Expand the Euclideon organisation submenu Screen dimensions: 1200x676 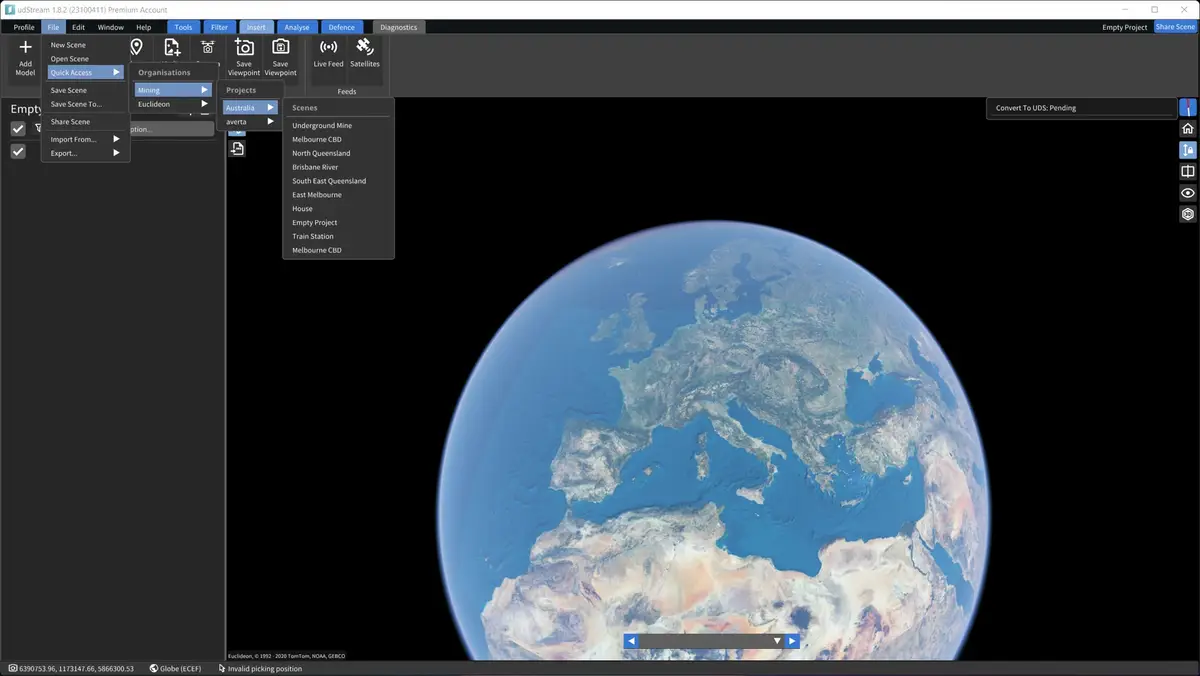point(173,104)
